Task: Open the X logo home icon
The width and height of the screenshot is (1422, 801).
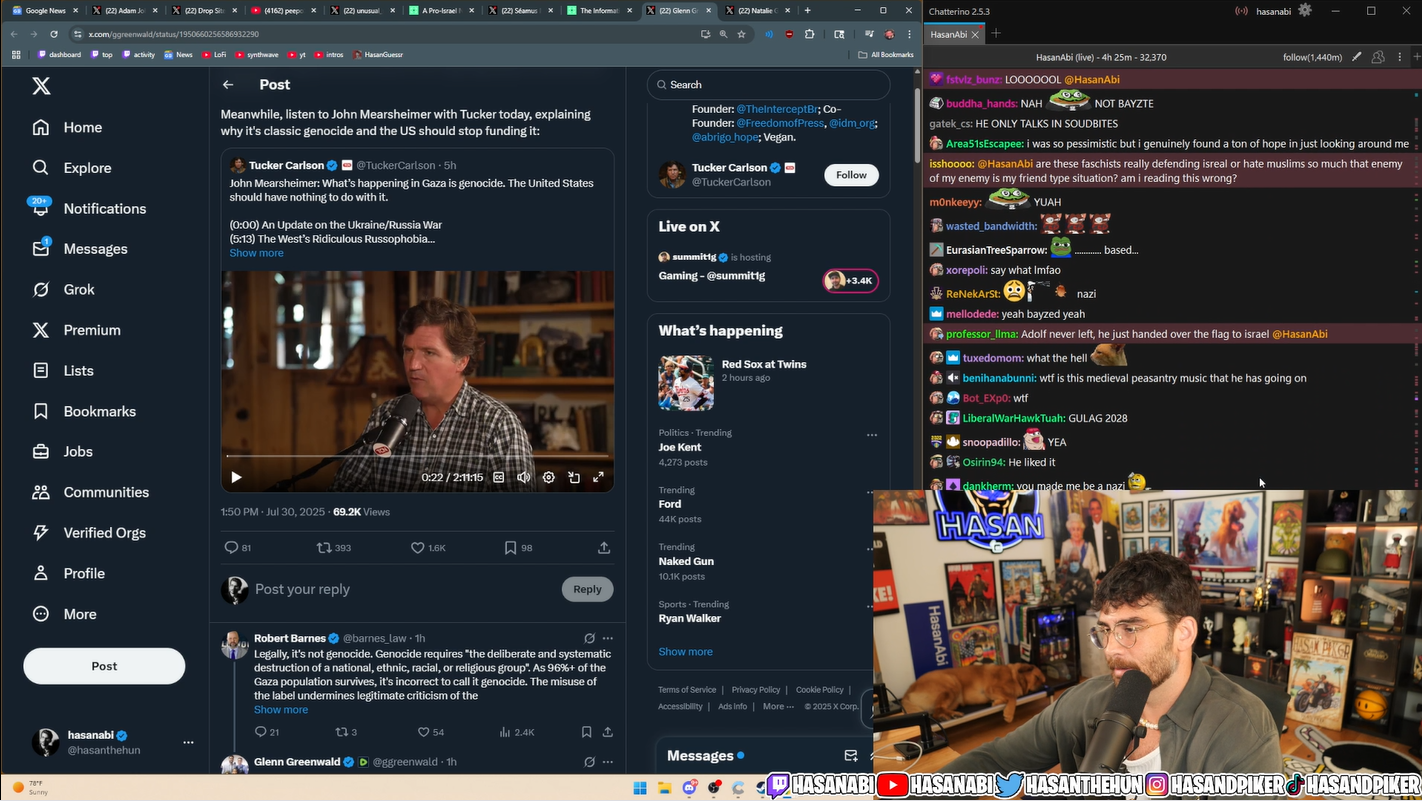Action: tap(41, 86)
